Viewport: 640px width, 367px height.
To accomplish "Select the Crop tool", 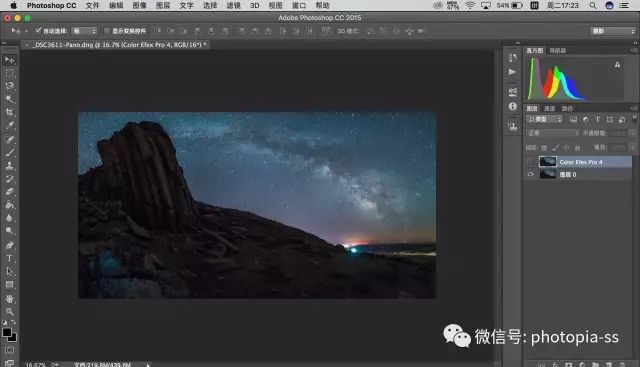I will click(9, 112).
